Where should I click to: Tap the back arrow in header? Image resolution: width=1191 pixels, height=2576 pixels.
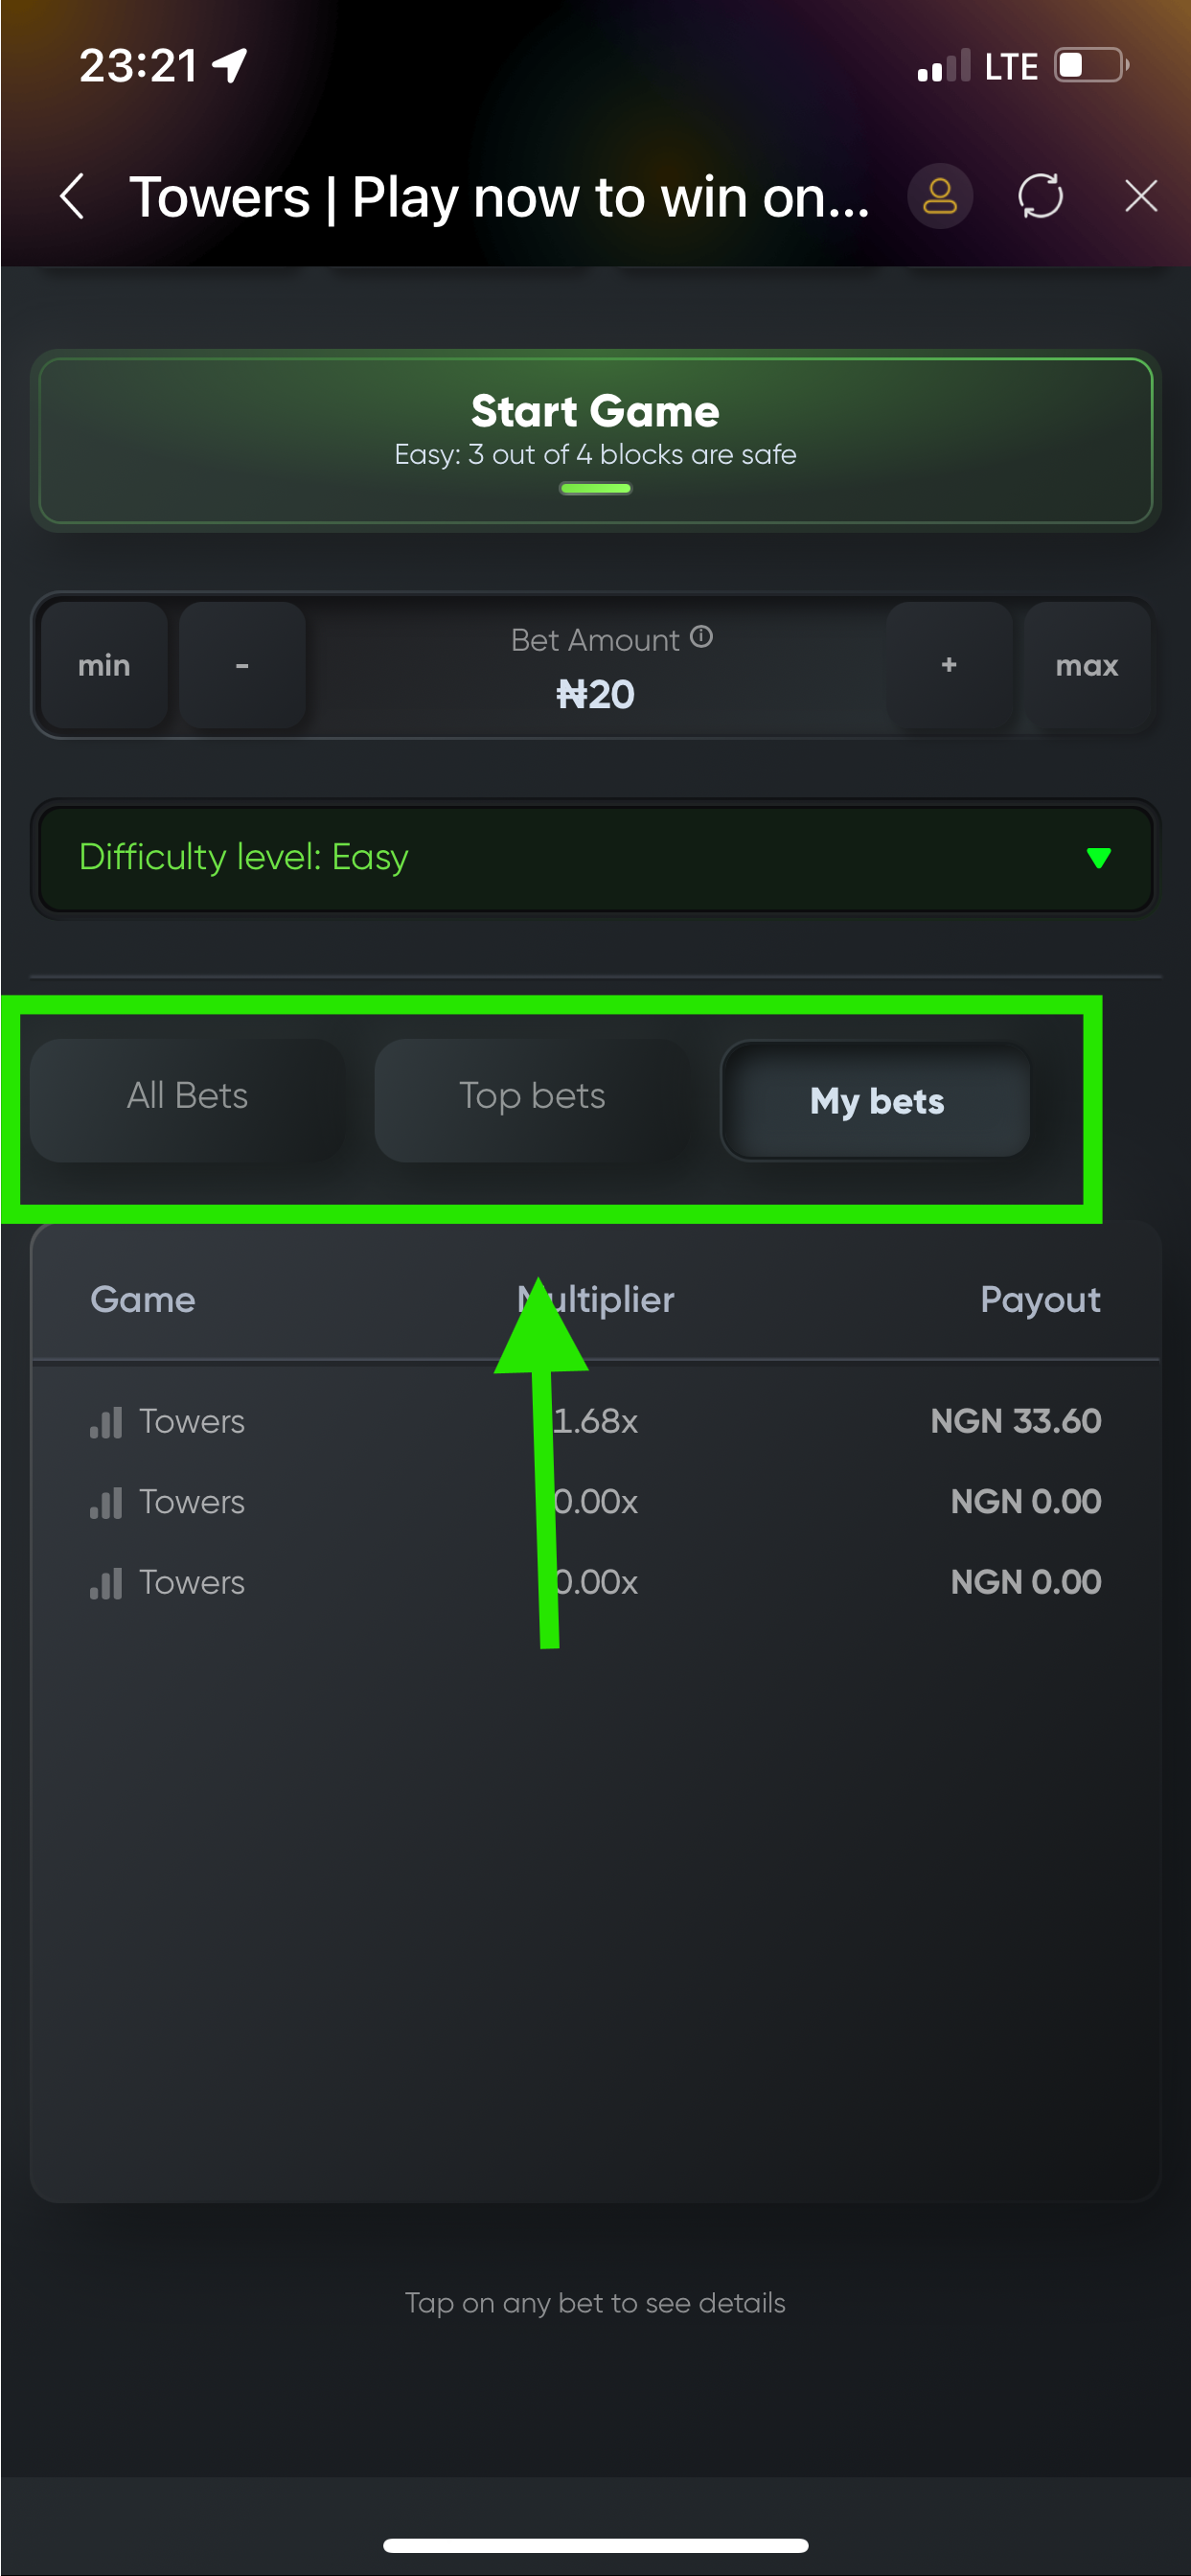(72, 196)
